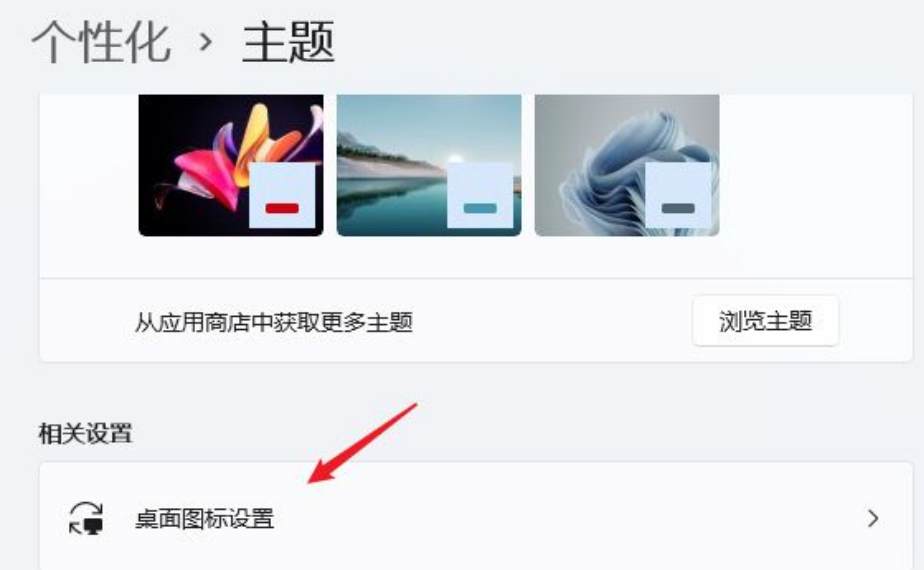Select the gray-blue bloom theme thumbnail
This screenshot has height=570, width=924.
point(627,165)
